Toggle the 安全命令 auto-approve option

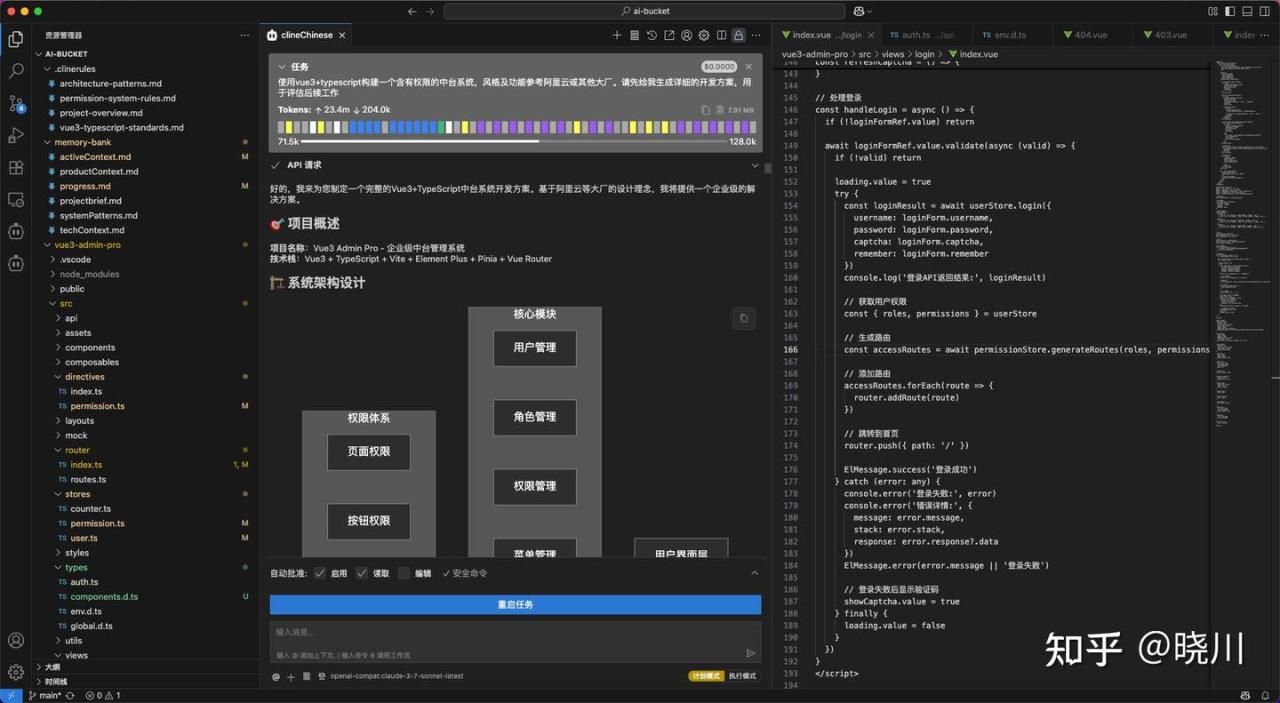[x=465, y=573]
